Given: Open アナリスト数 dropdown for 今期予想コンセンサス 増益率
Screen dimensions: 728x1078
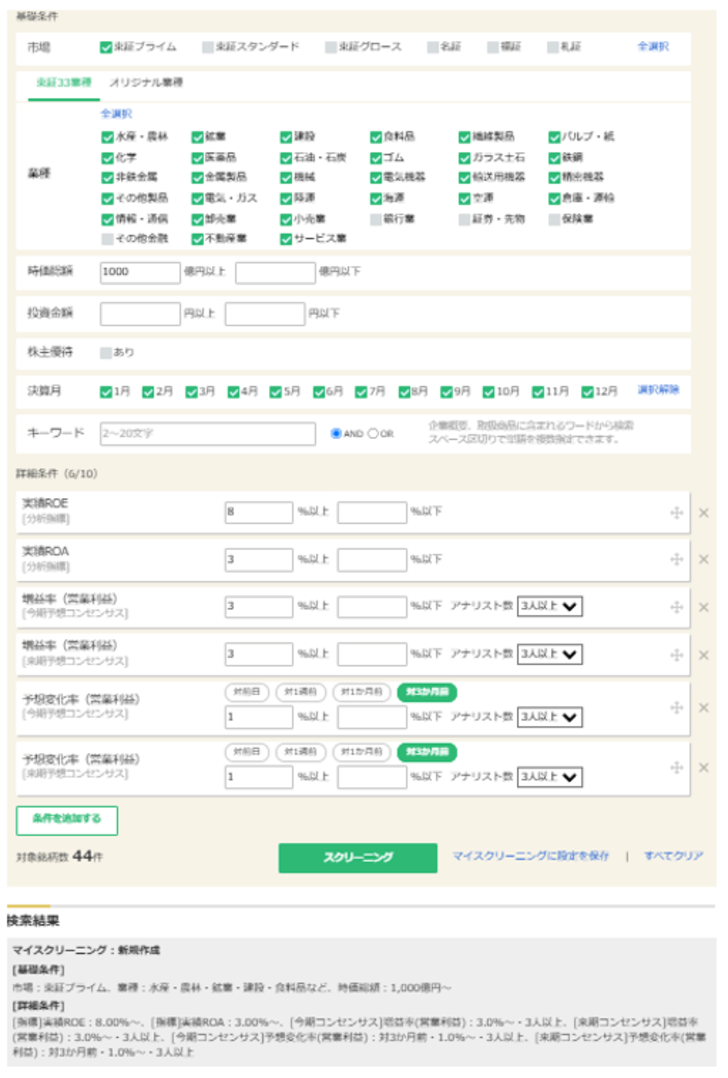Looking at the screenshot, I should point(549,606).
